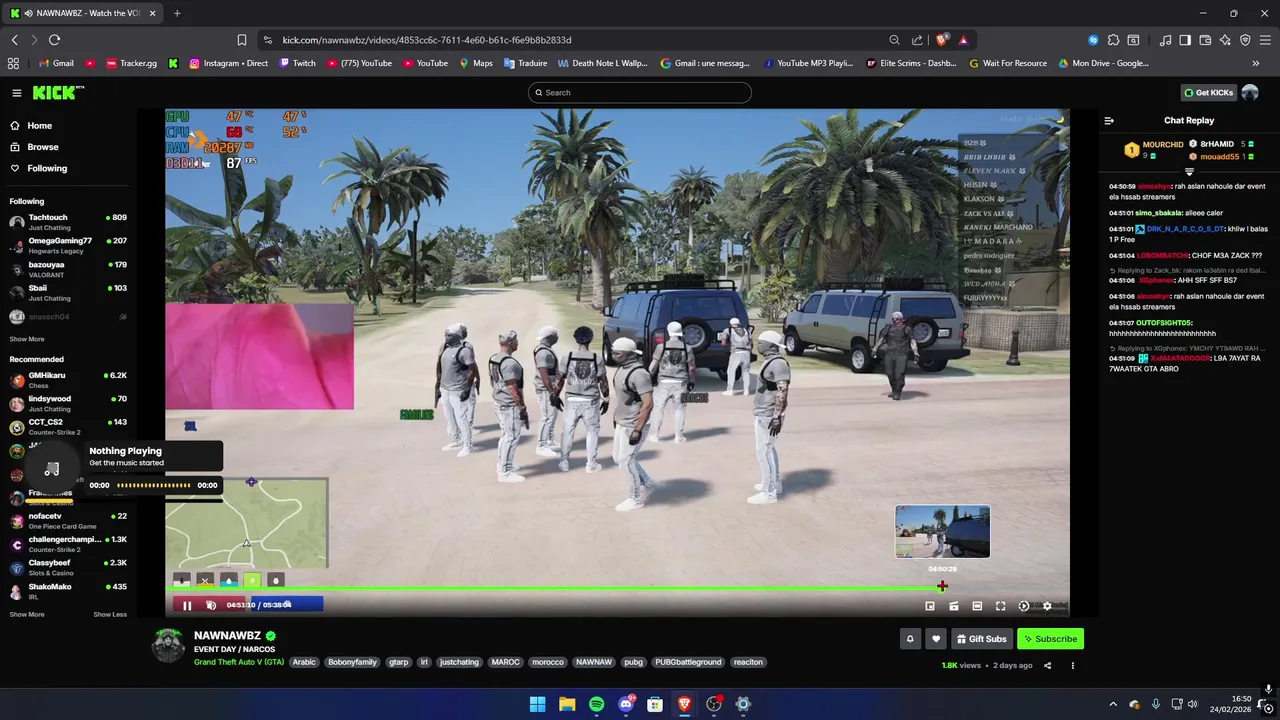Share the video via share icon
This screenshot has height=720, width=1280.
[1048, 665]
